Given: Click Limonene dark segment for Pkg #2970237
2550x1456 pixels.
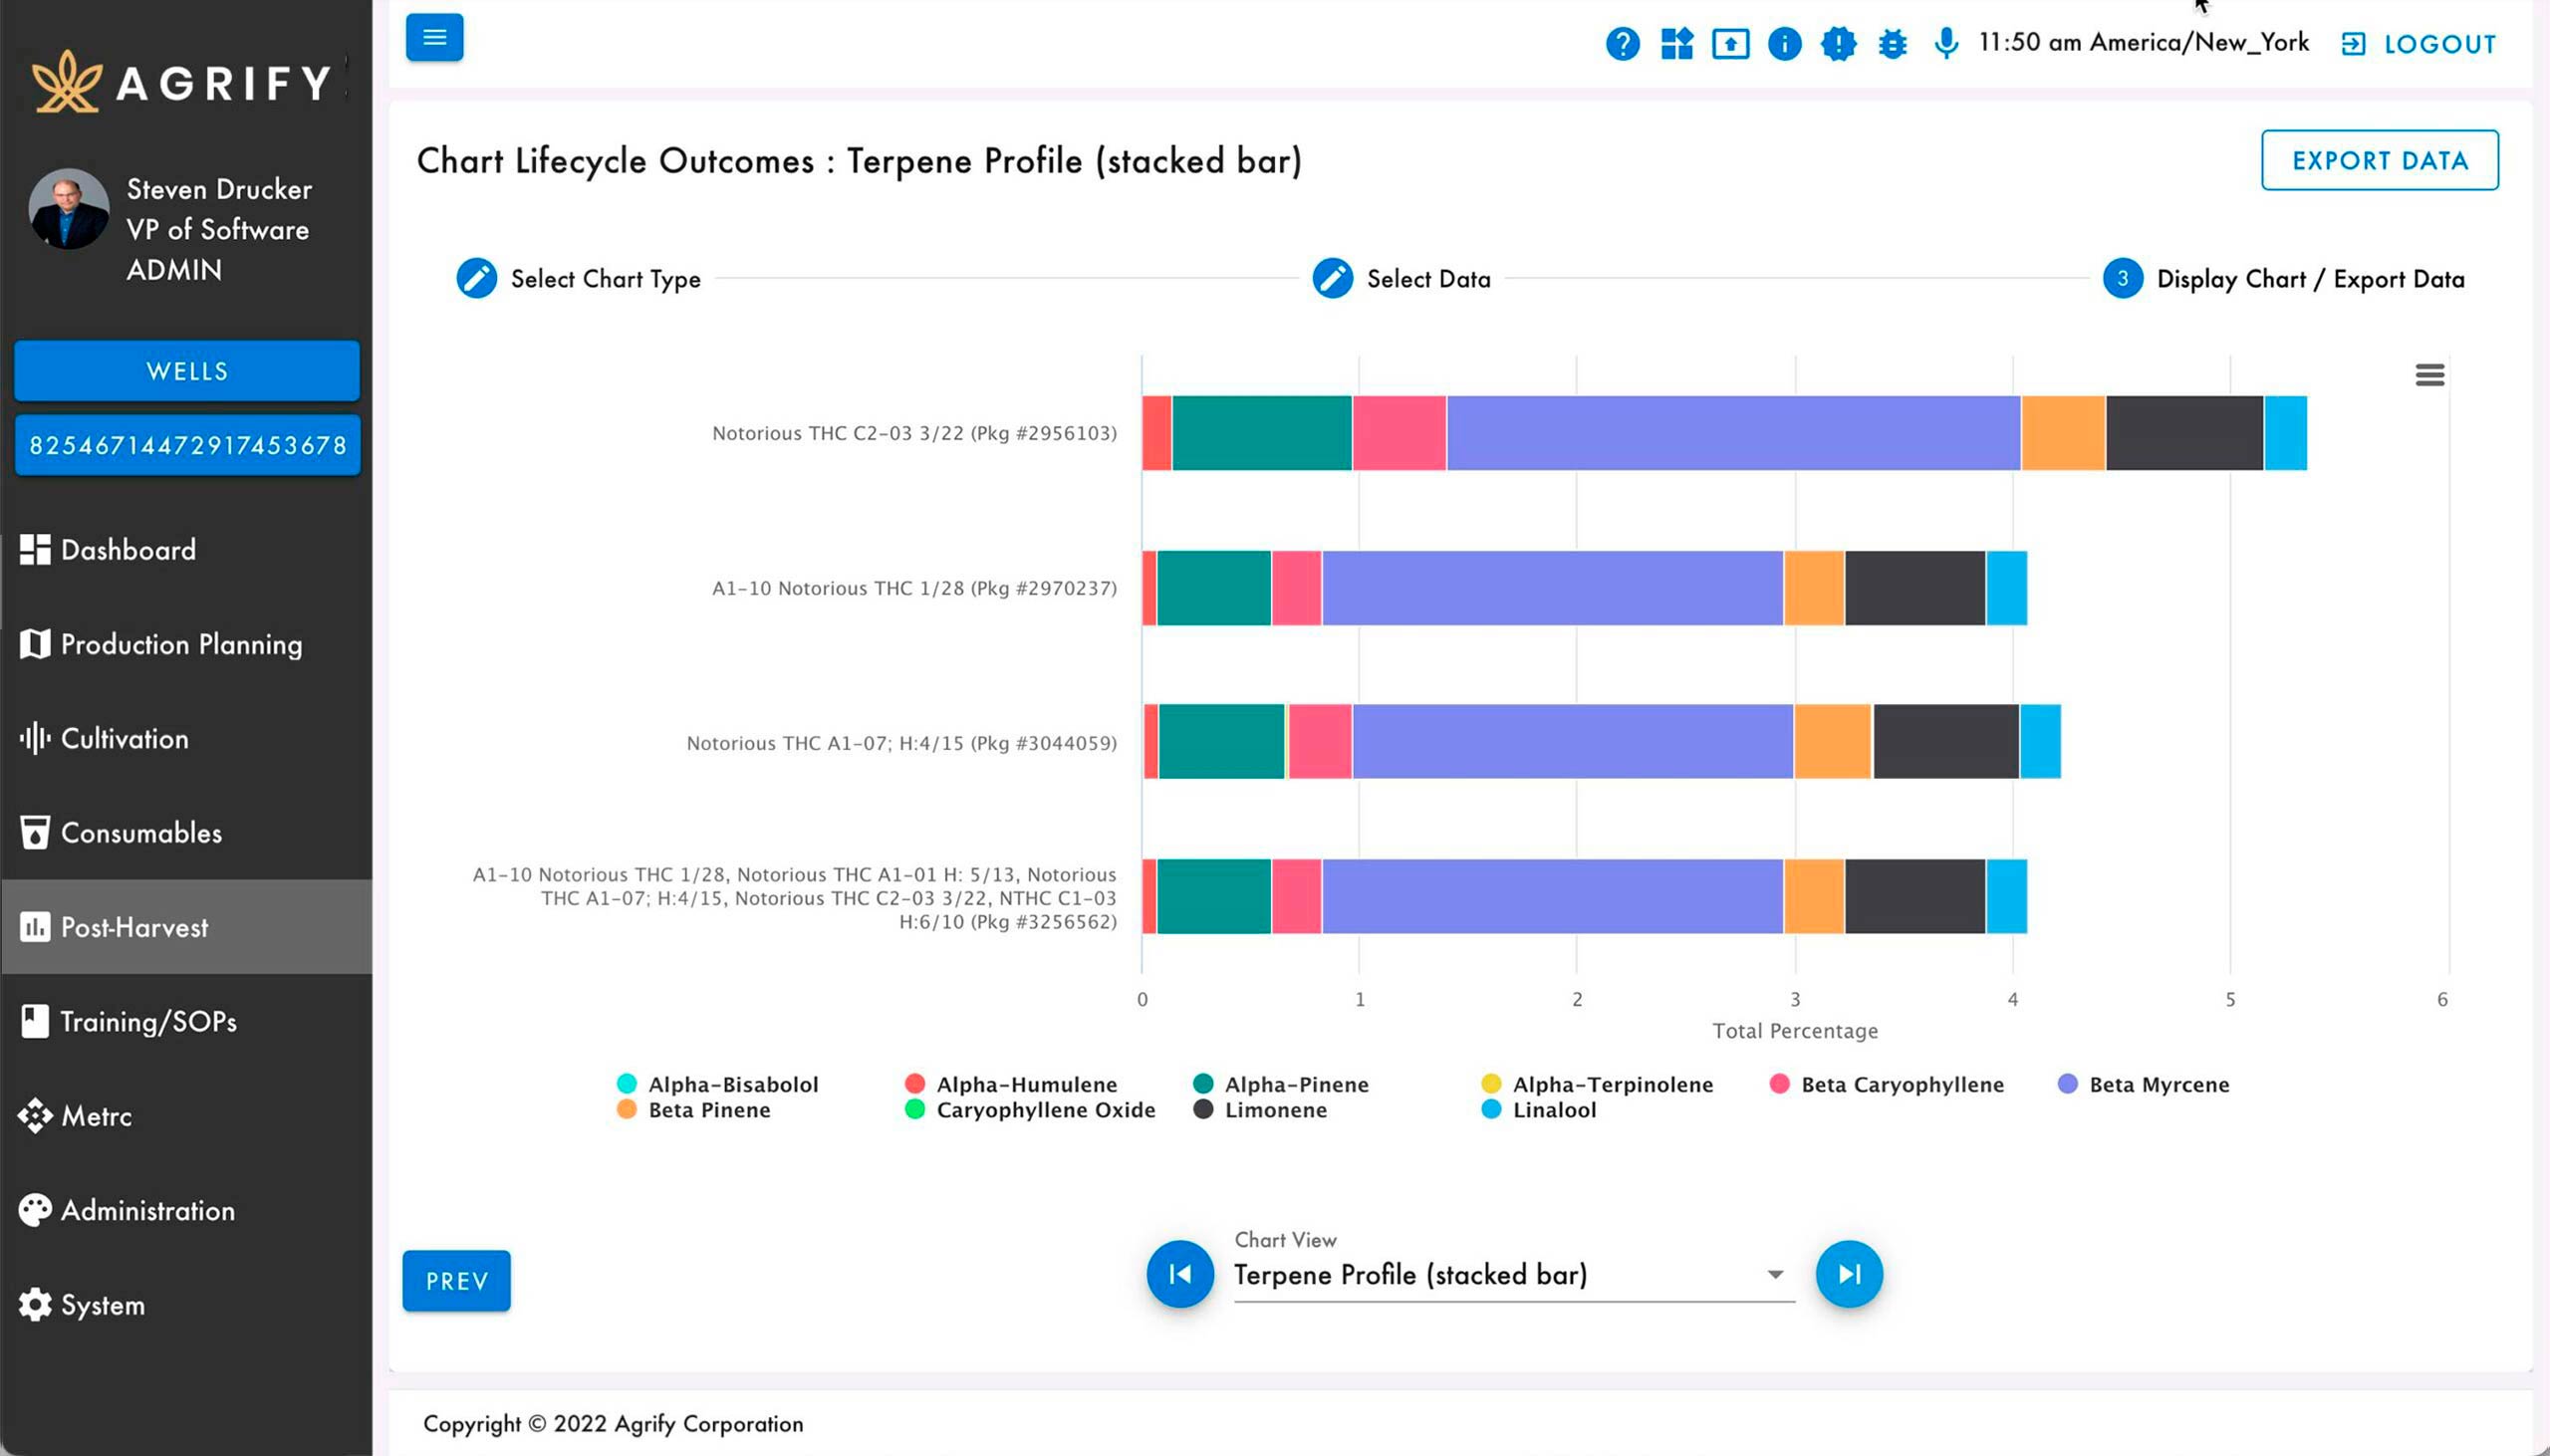Looking at the screenshot, I should [x=1915, y=588].
